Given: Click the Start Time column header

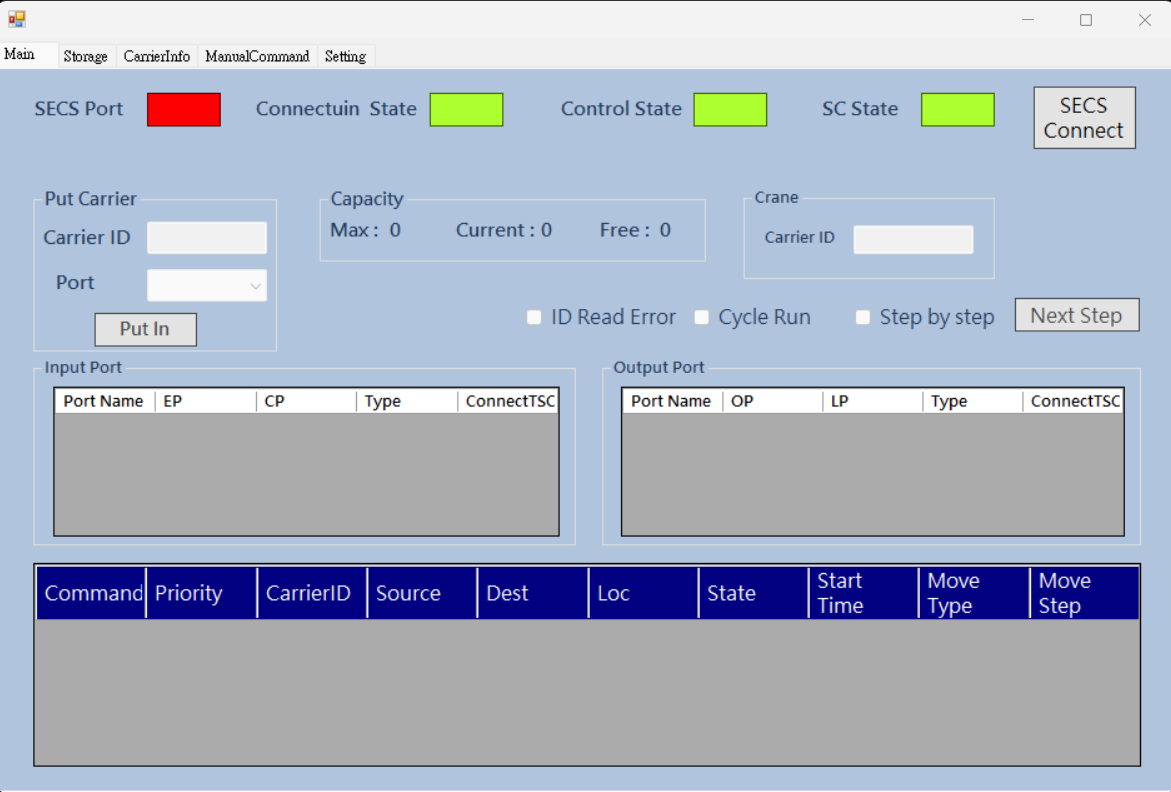Looking at the screenshot, I should pyautogui.click(x=863, y=593).
